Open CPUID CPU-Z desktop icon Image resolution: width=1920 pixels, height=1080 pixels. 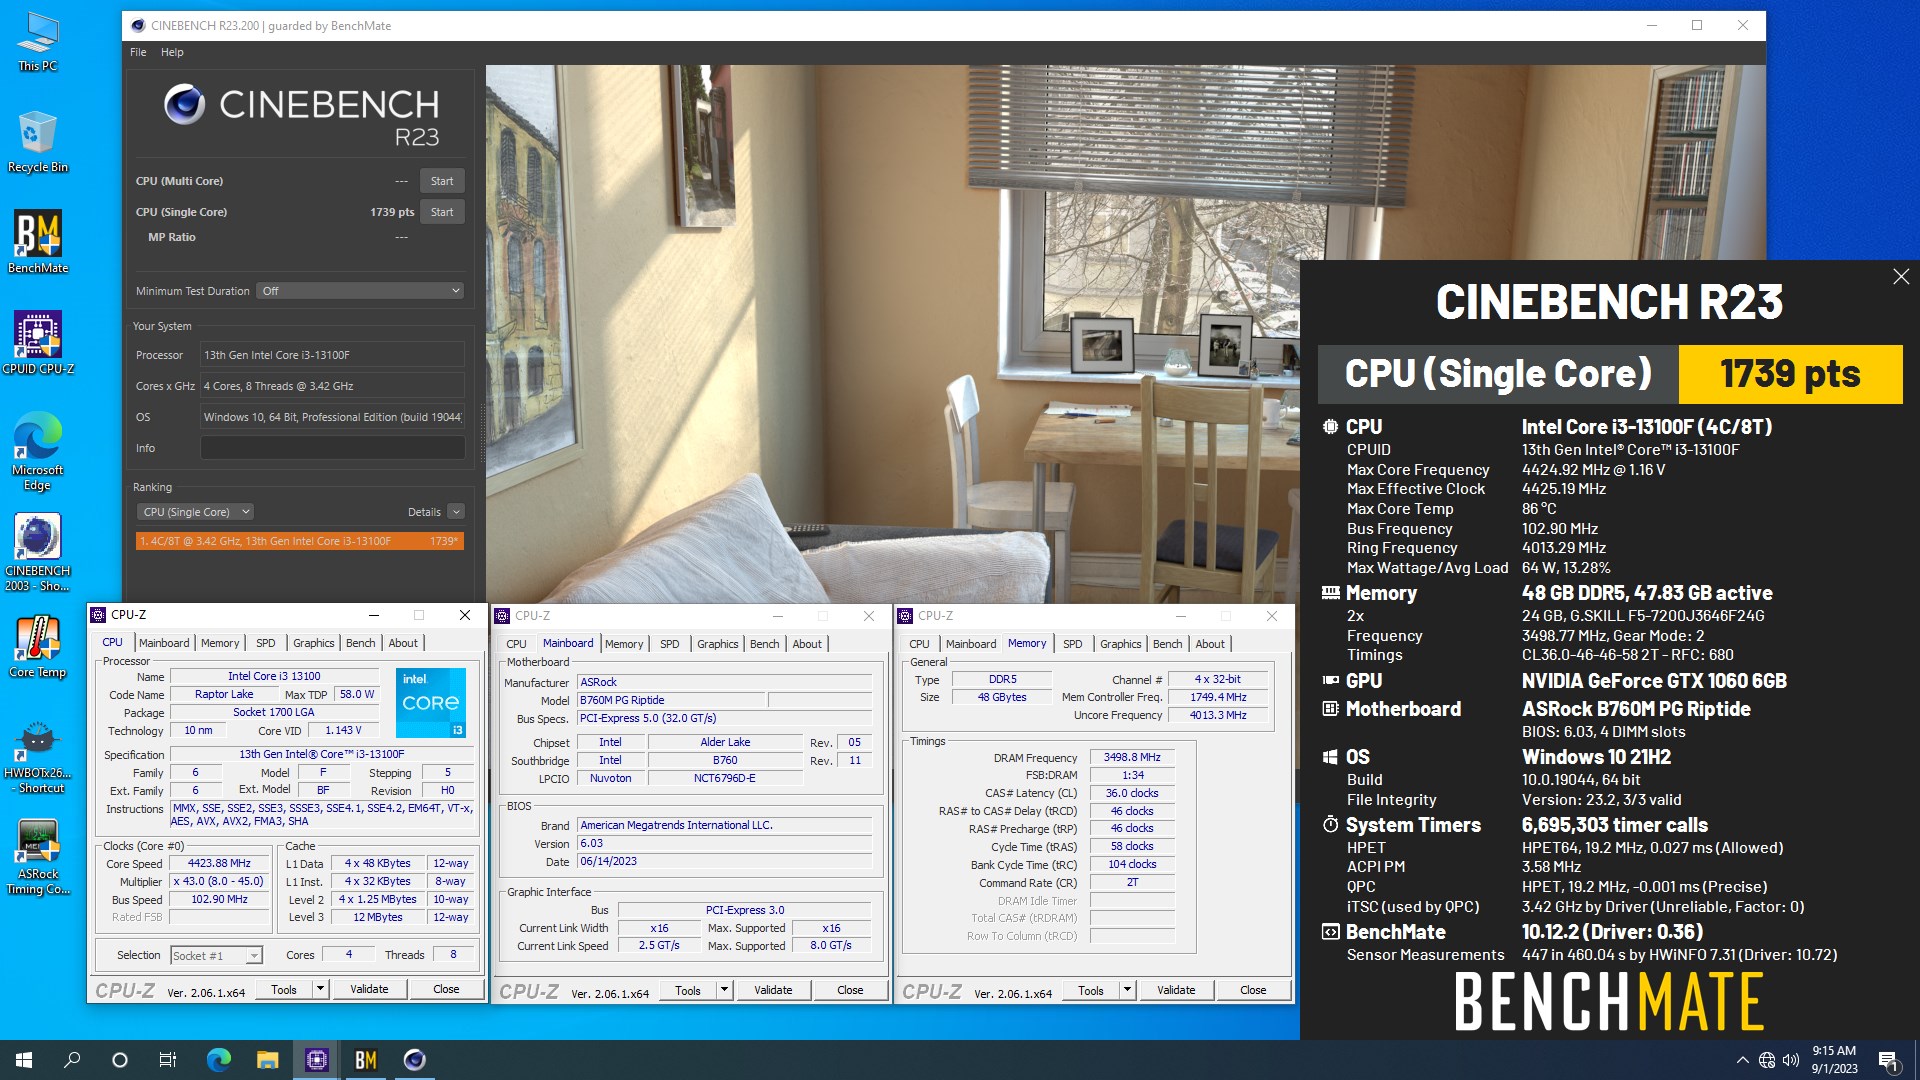click(x=38, y=342)
